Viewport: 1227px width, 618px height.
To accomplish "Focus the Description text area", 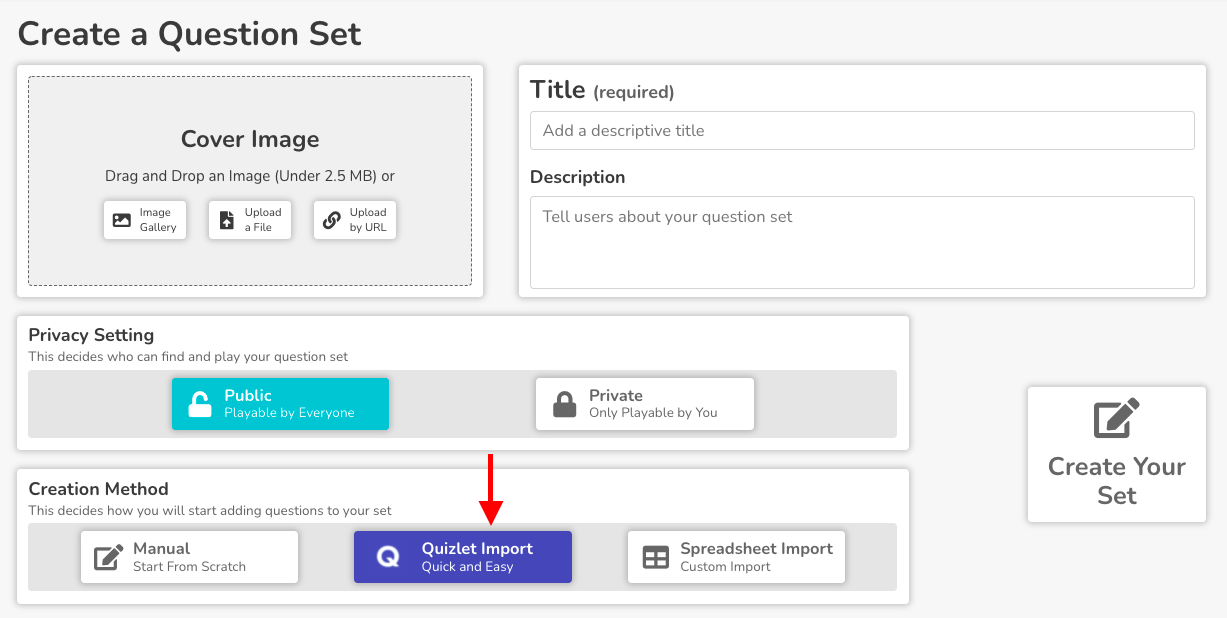I will coord(862,242).
